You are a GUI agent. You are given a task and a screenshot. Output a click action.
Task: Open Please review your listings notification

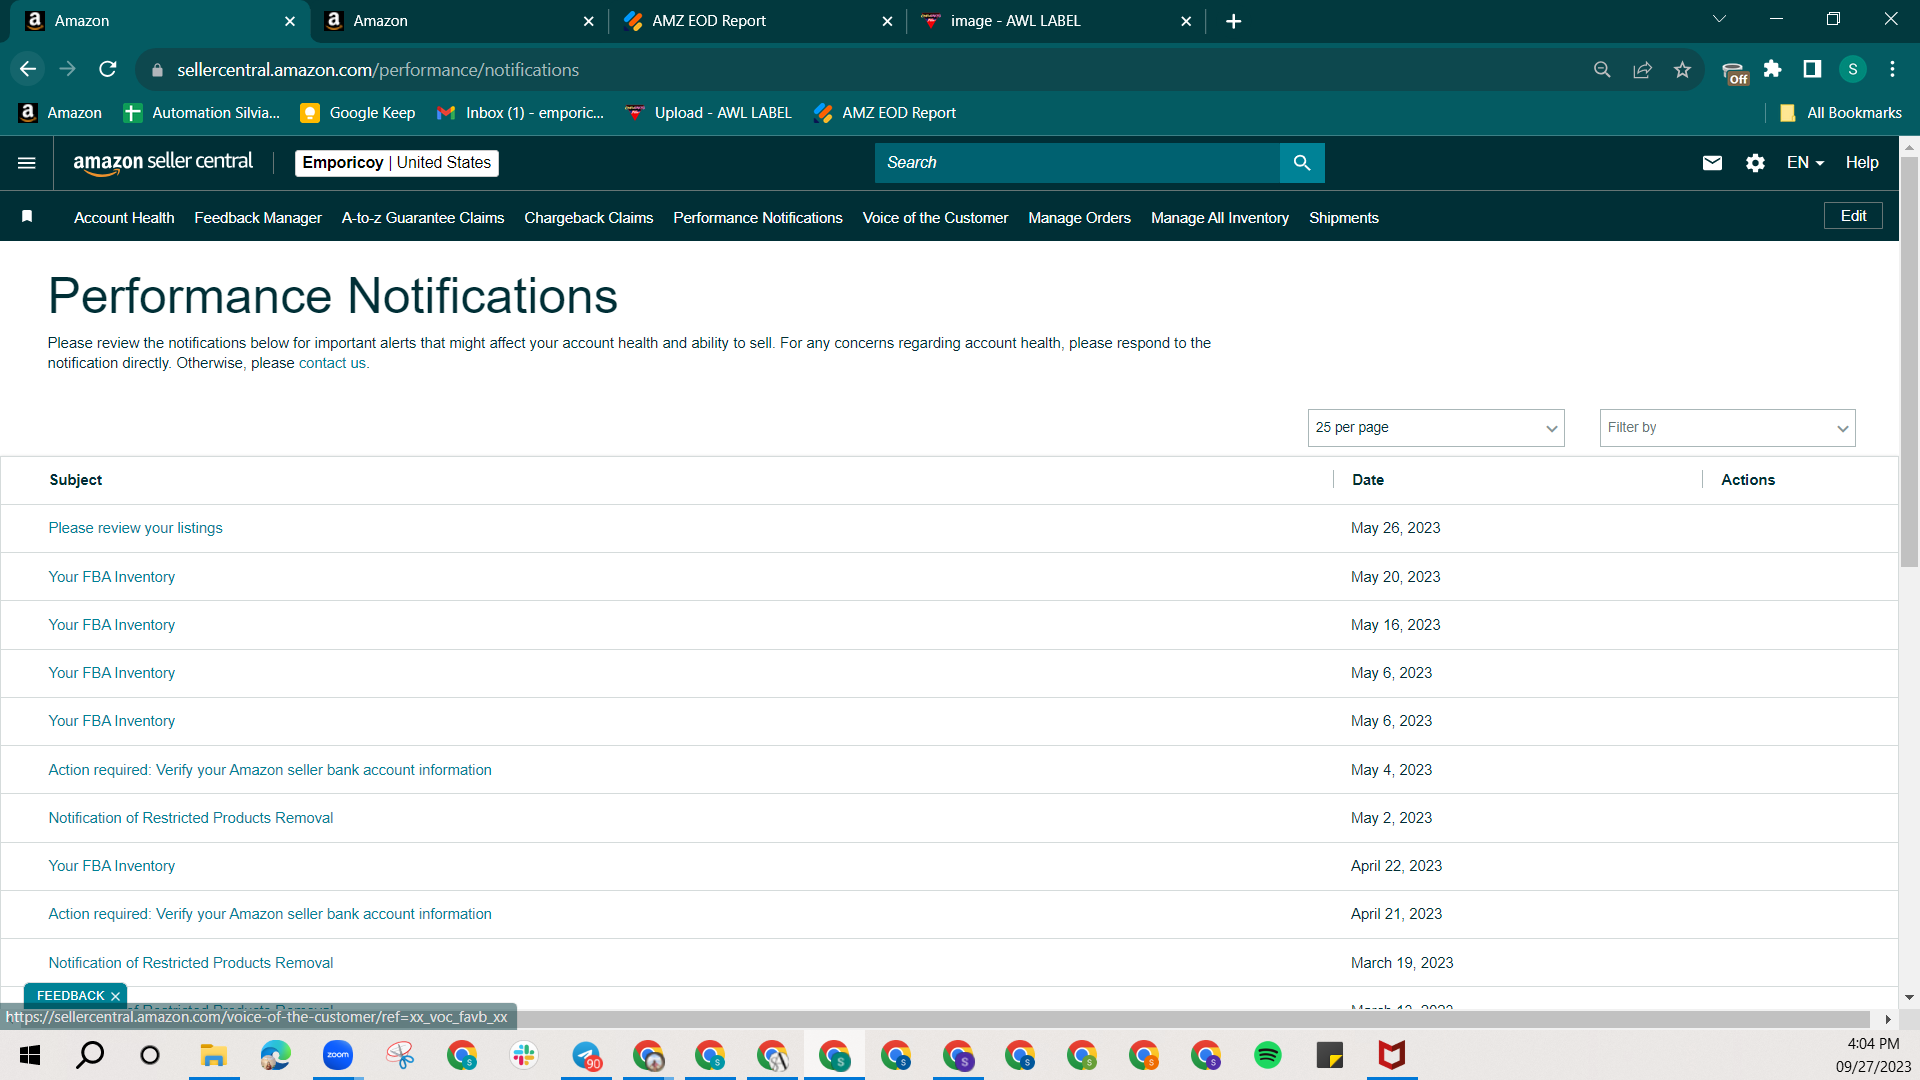[x=135, y=528]
